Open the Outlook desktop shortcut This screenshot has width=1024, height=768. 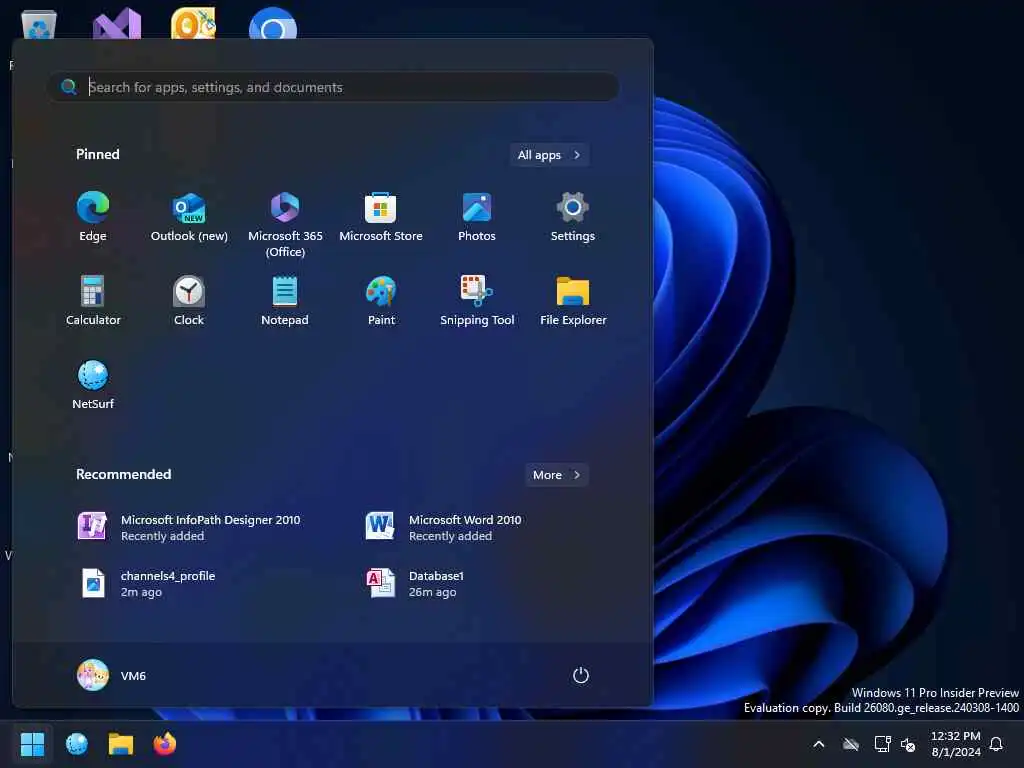point(193,24)
